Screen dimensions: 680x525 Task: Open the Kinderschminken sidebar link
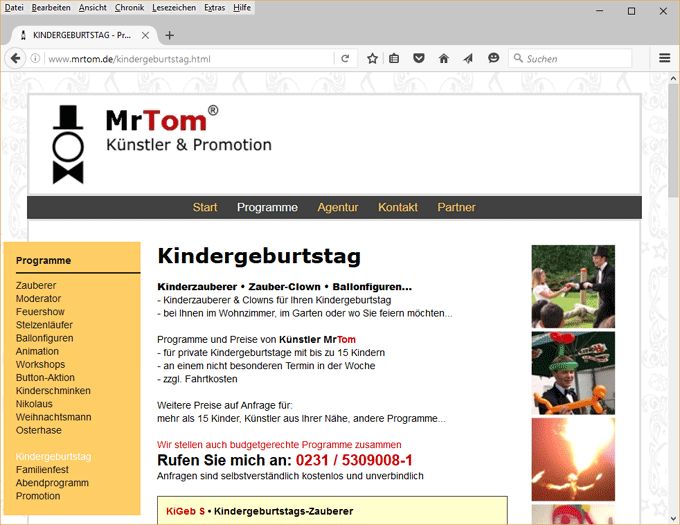(x=53, y=391)
